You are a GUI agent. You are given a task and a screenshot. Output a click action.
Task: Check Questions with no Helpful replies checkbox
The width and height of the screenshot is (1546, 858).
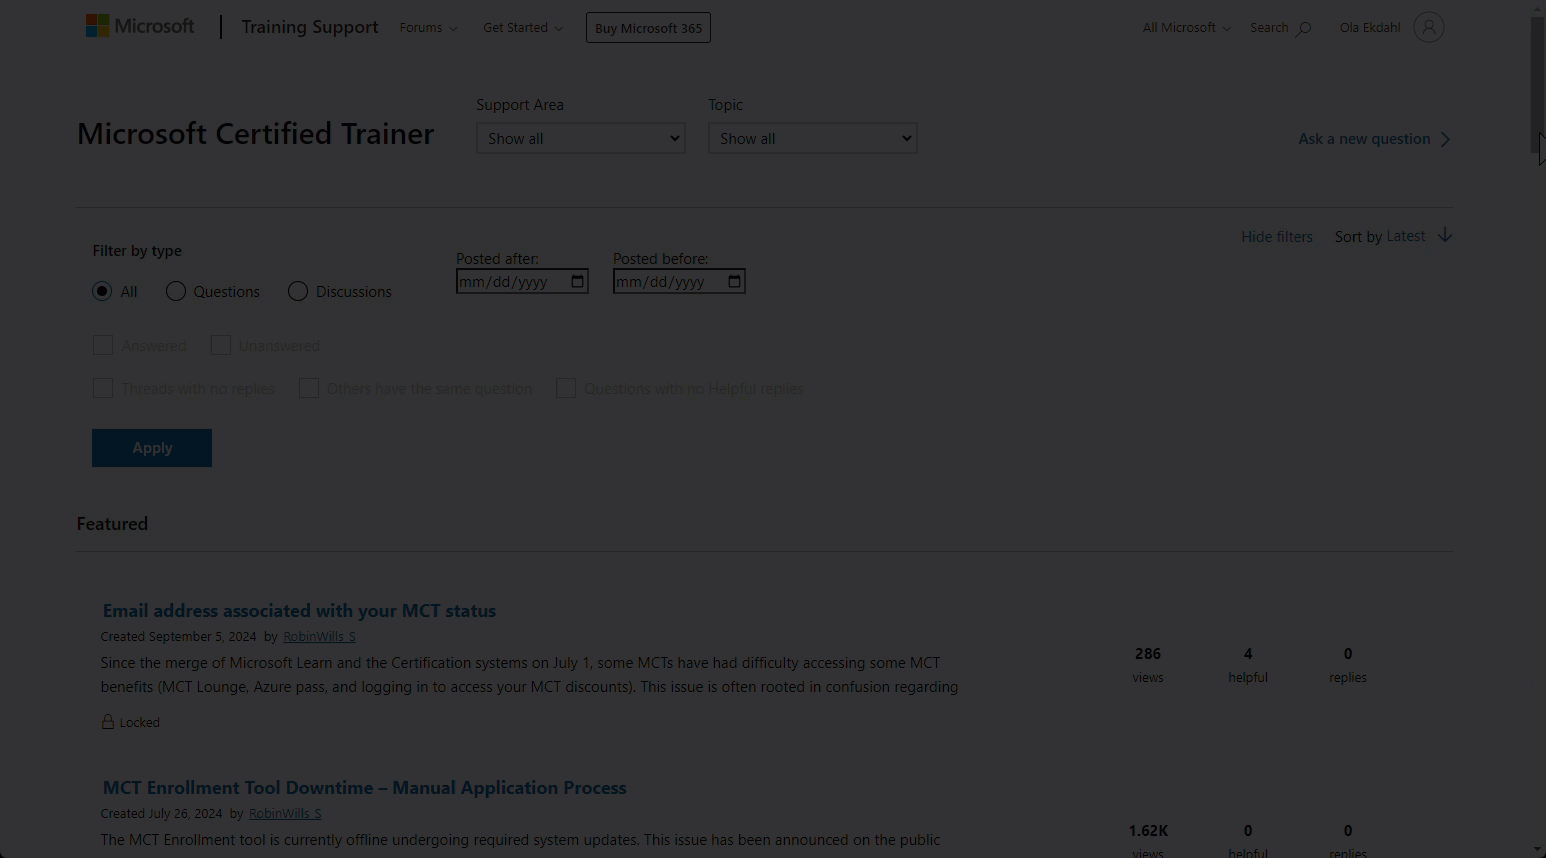566,388
